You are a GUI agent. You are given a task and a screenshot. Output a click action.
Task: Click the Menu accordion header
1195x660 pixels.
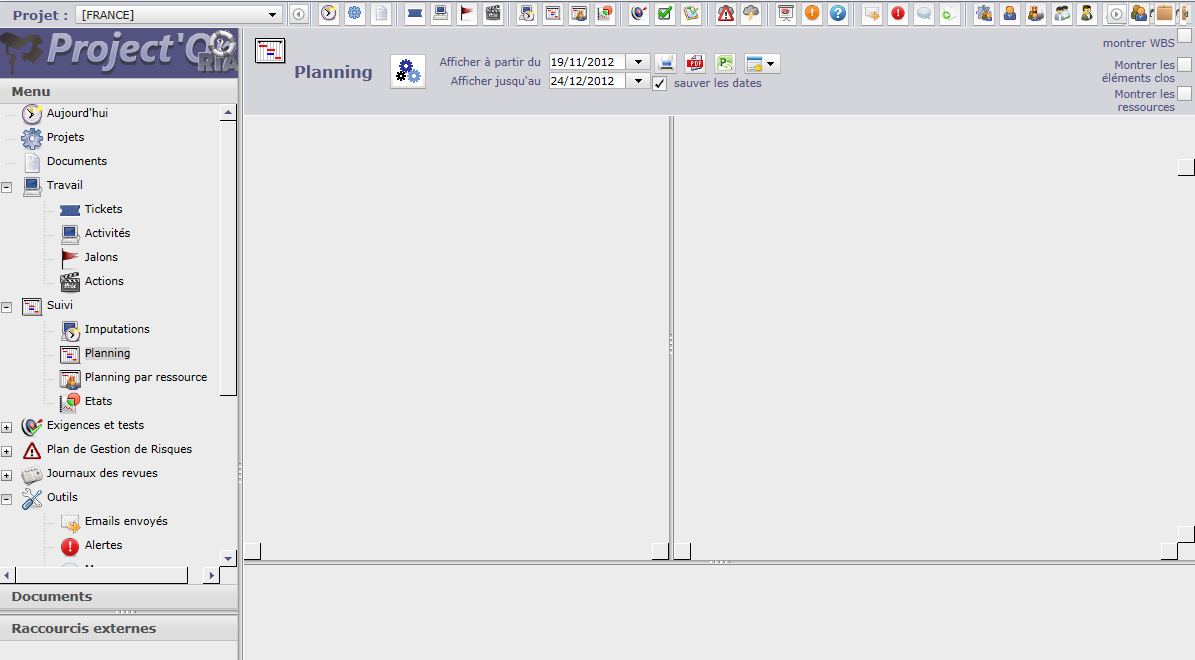tap(119, 91)
